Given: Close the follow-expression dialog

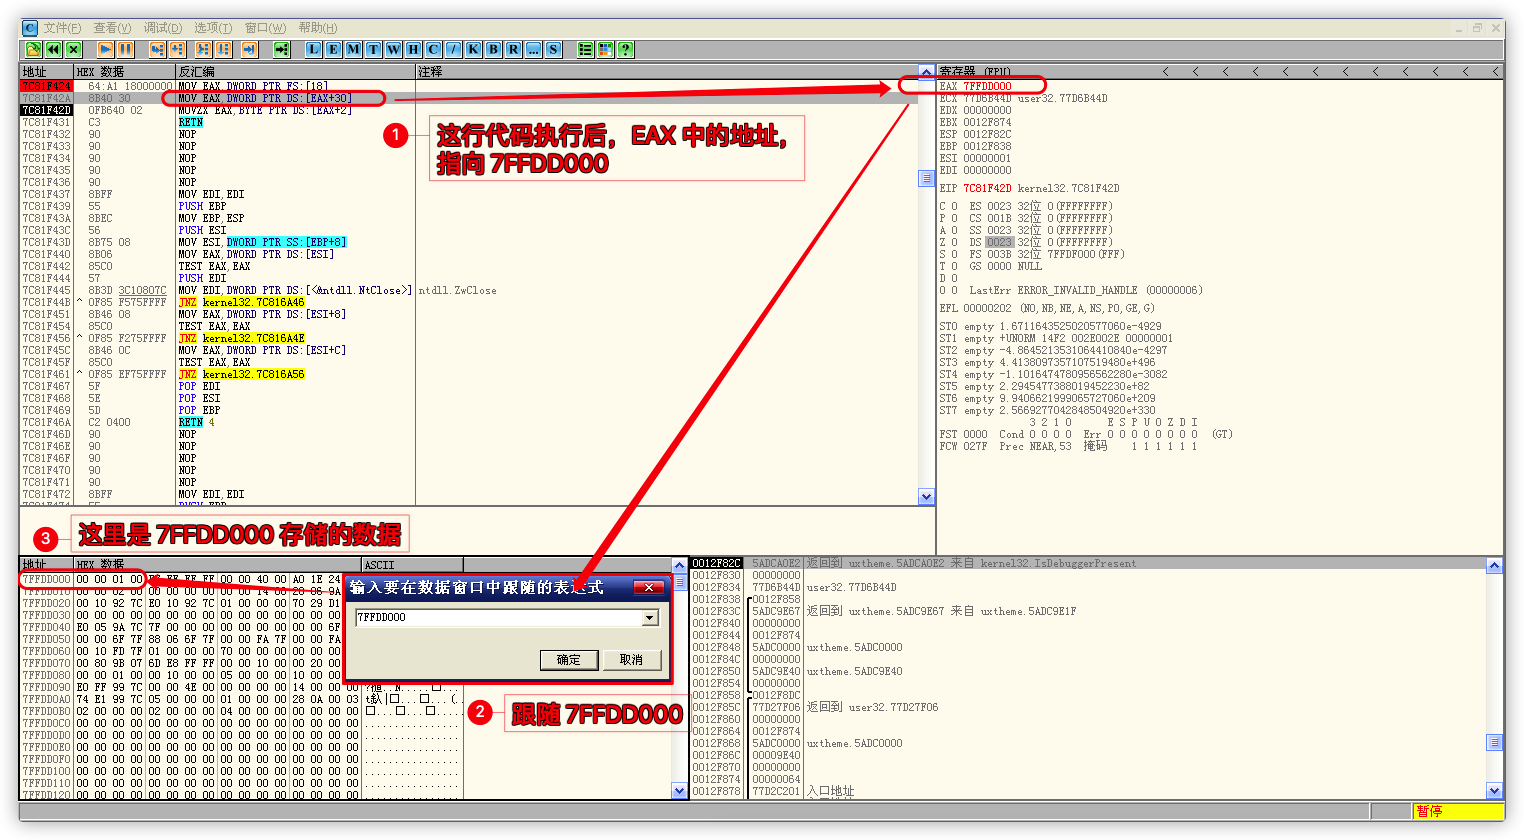Looking at the screenshot, I should [649, 587].
